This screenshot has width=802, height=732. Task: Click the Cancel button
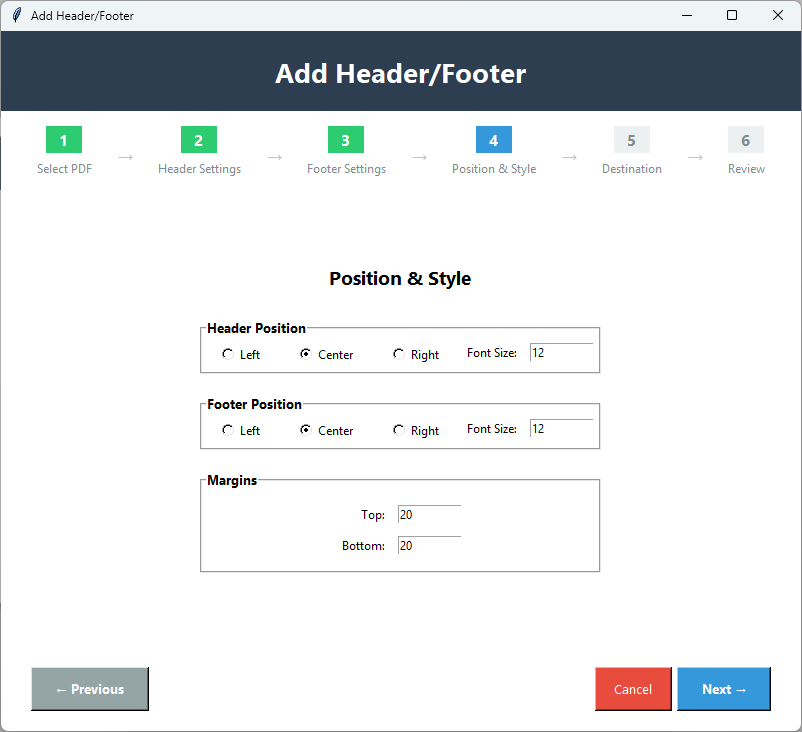tap(633, 689)
